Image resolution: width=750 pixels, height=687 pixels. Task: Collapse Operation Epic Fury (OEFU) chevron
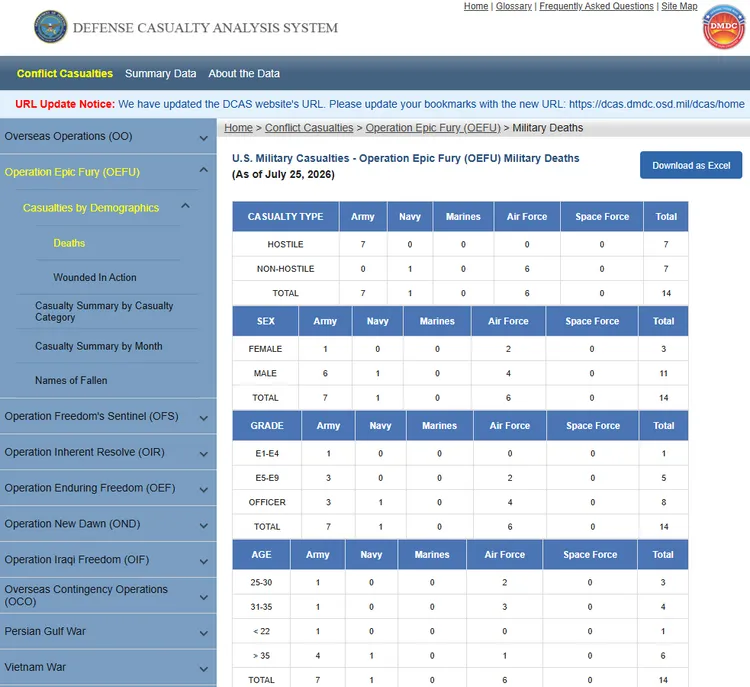(203, 170)
